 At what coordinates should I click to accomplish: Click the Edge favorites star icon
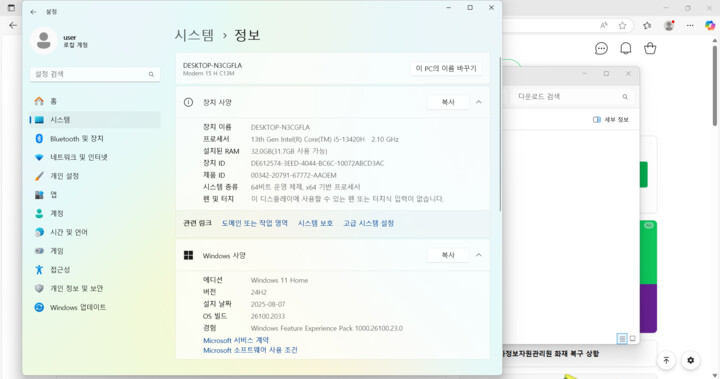[622, 26]
